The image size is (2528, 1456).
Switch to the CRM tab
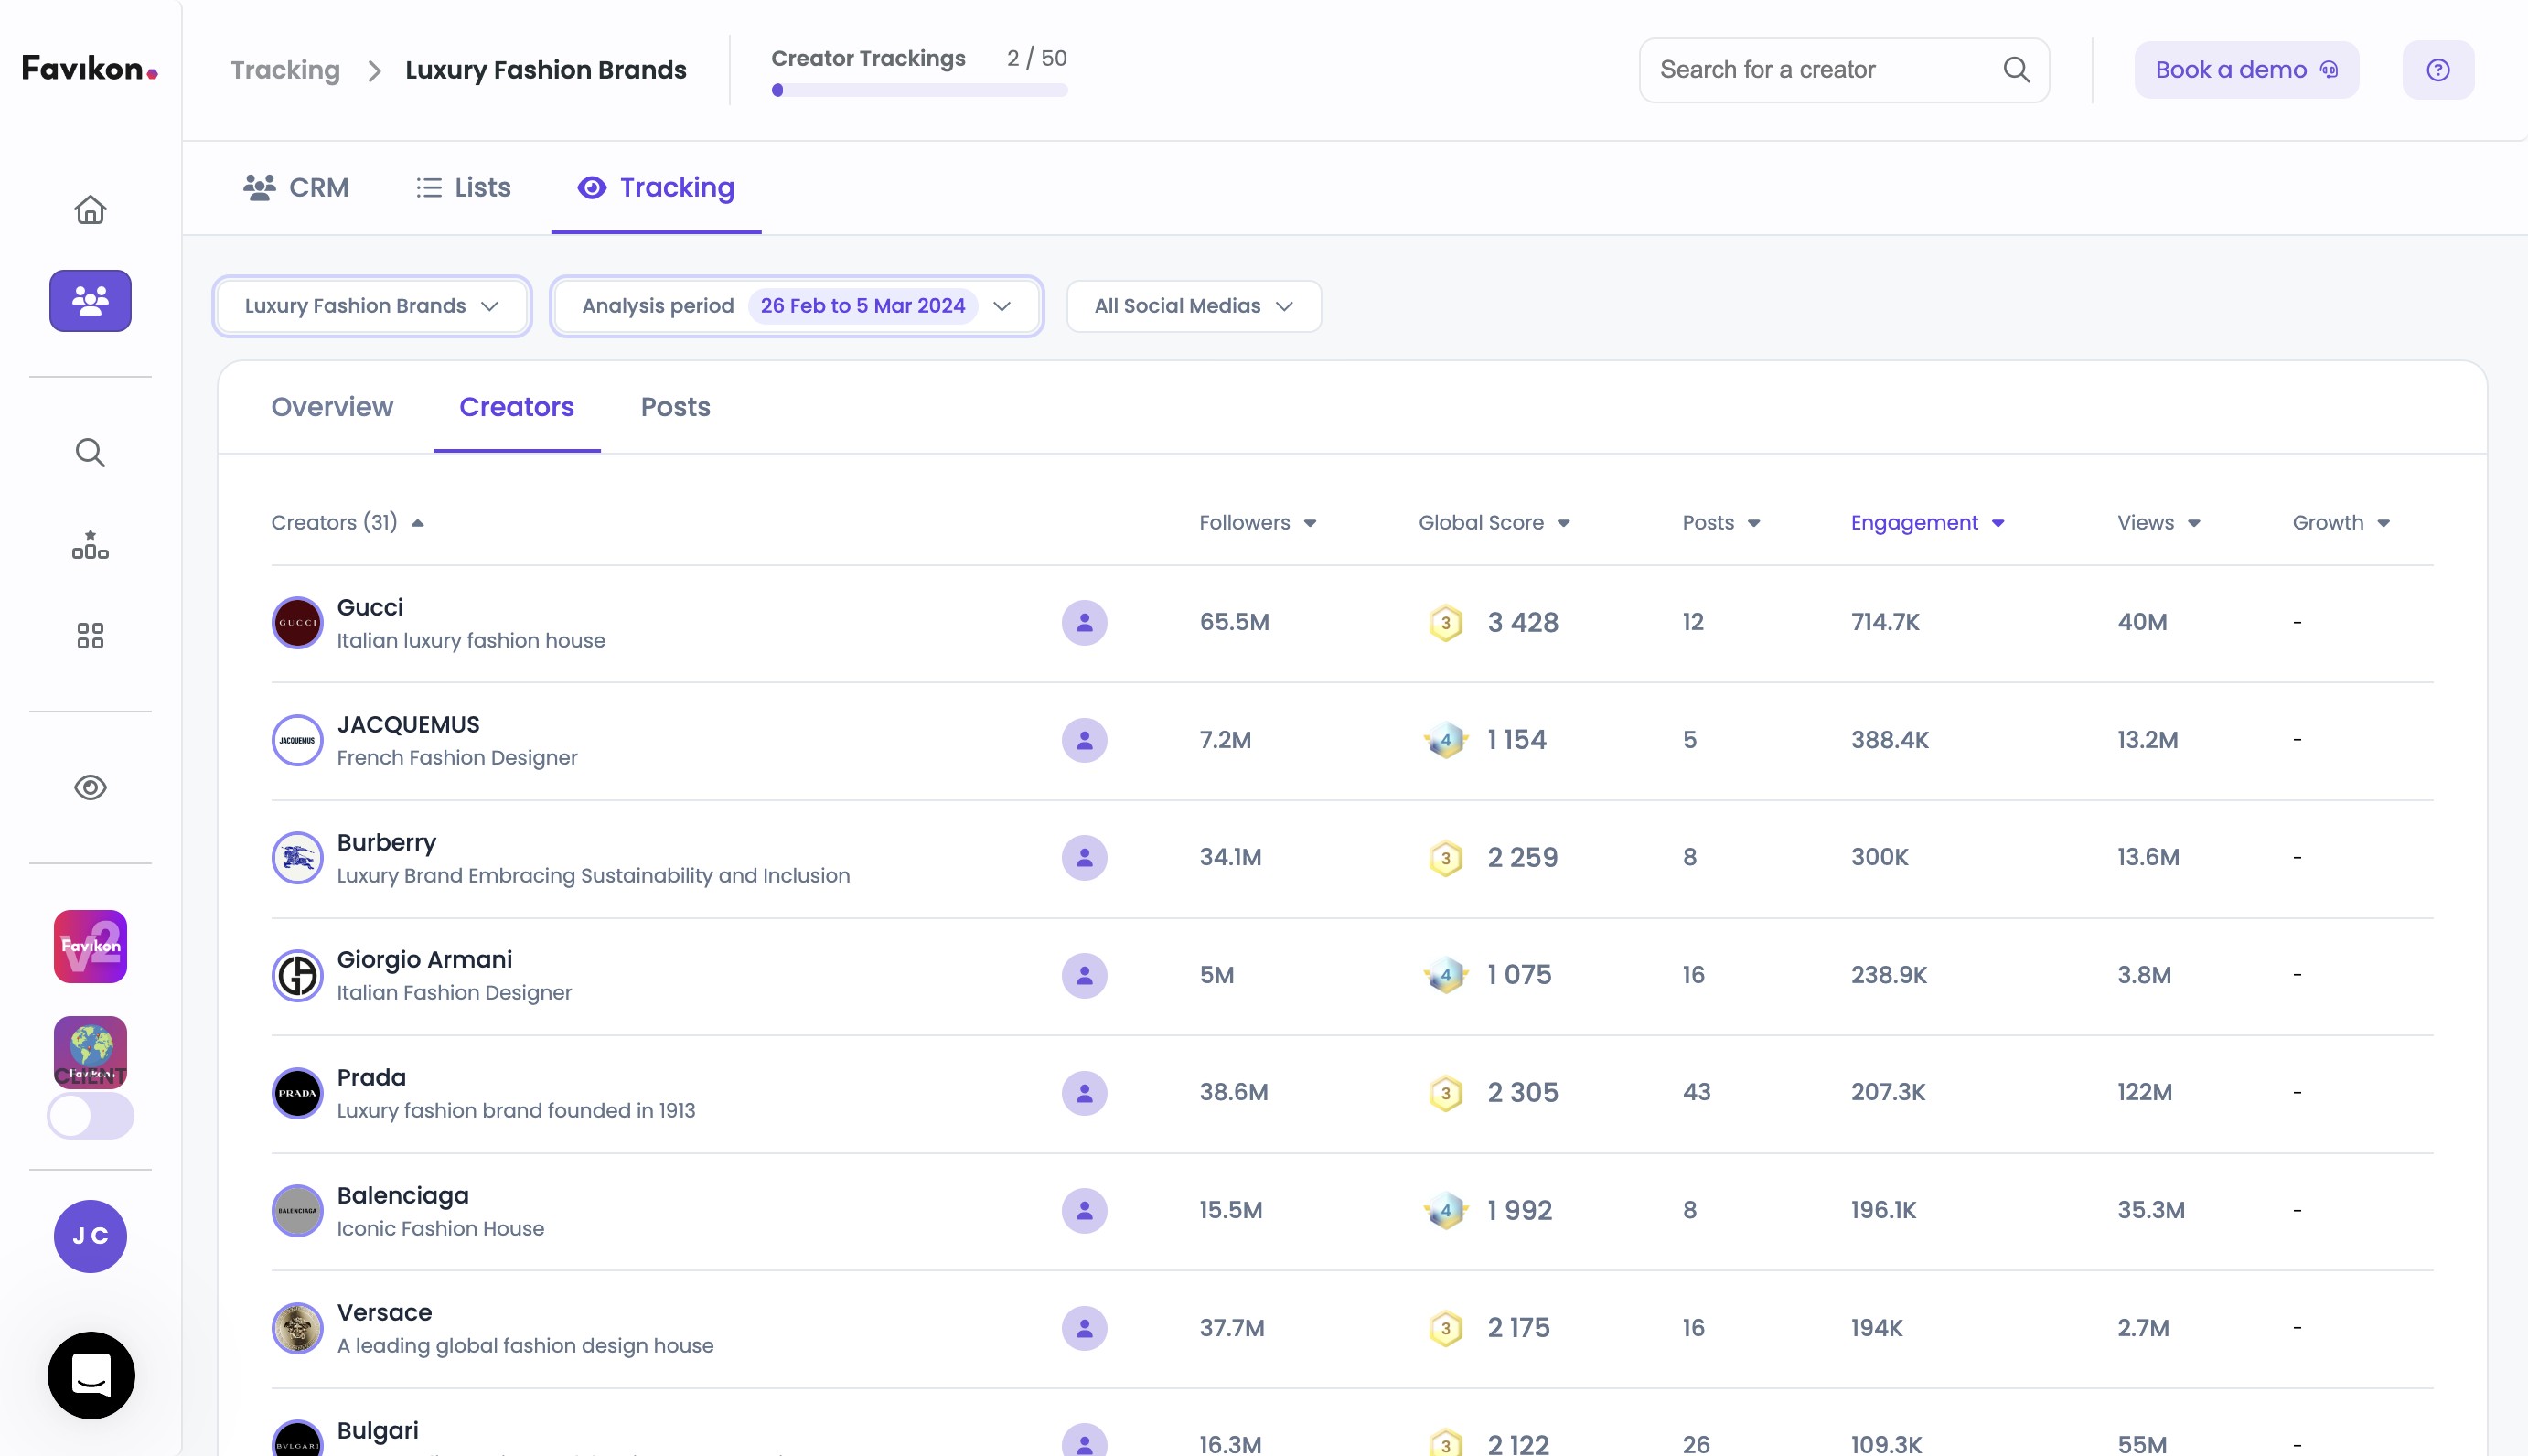296,188
